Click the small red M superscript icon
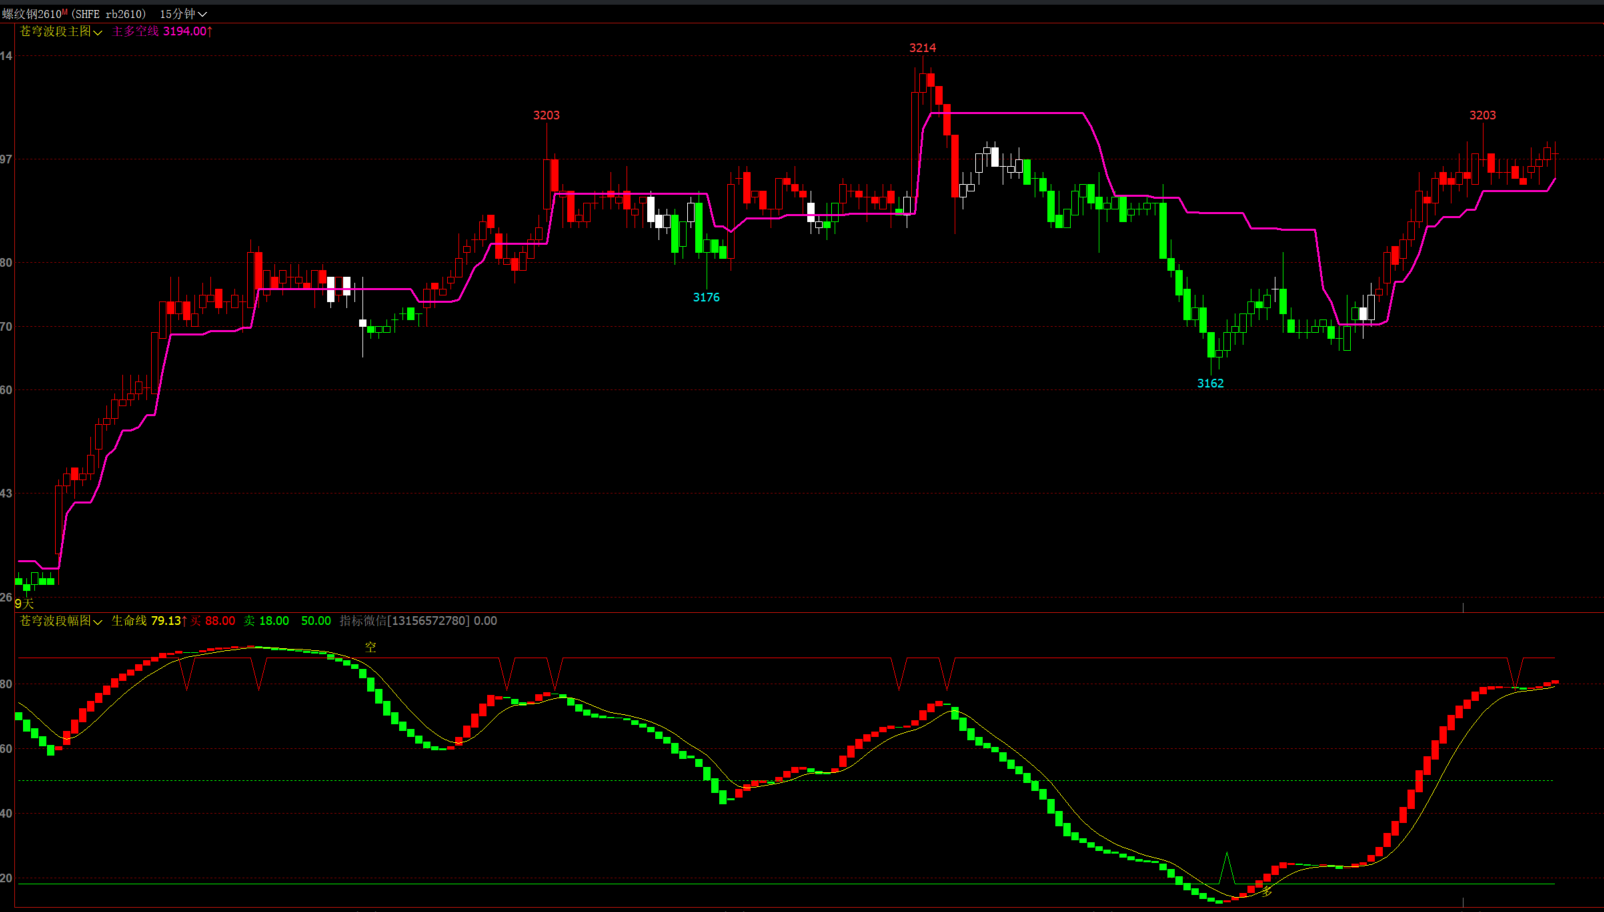 coord(65,12)
